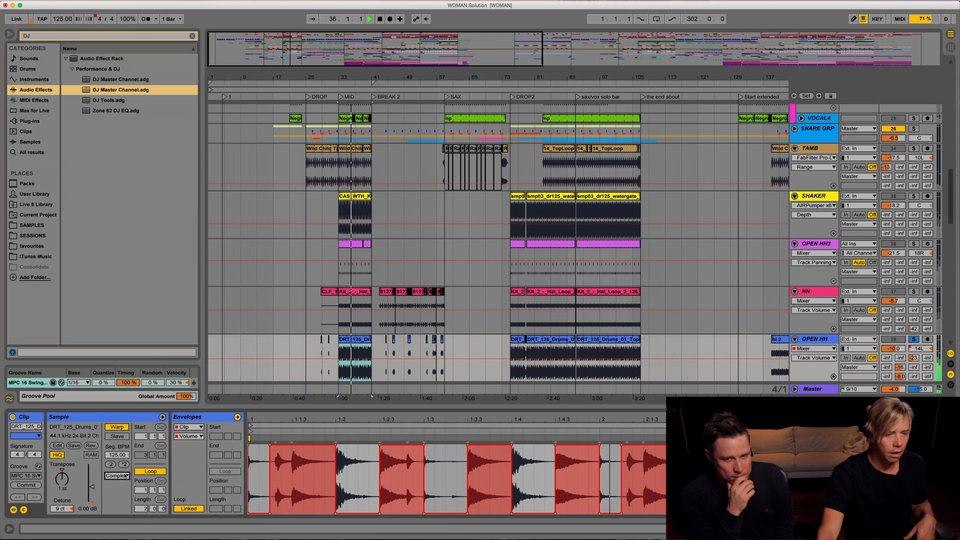Open User Library in Places
The height and width of the screenshot is (540, 960).
click(34, 193)
